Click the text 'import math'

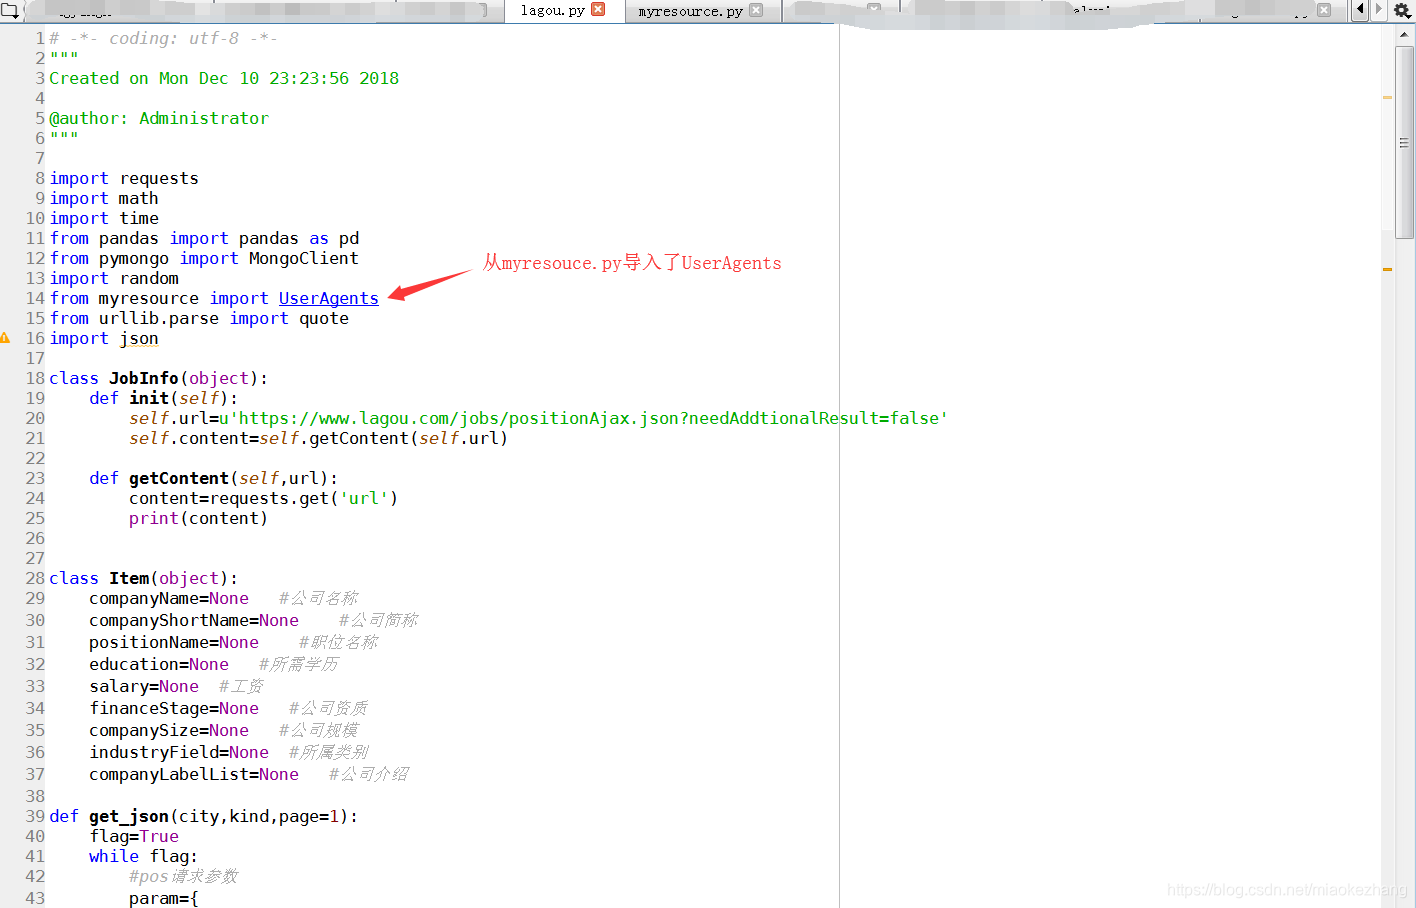104,198
